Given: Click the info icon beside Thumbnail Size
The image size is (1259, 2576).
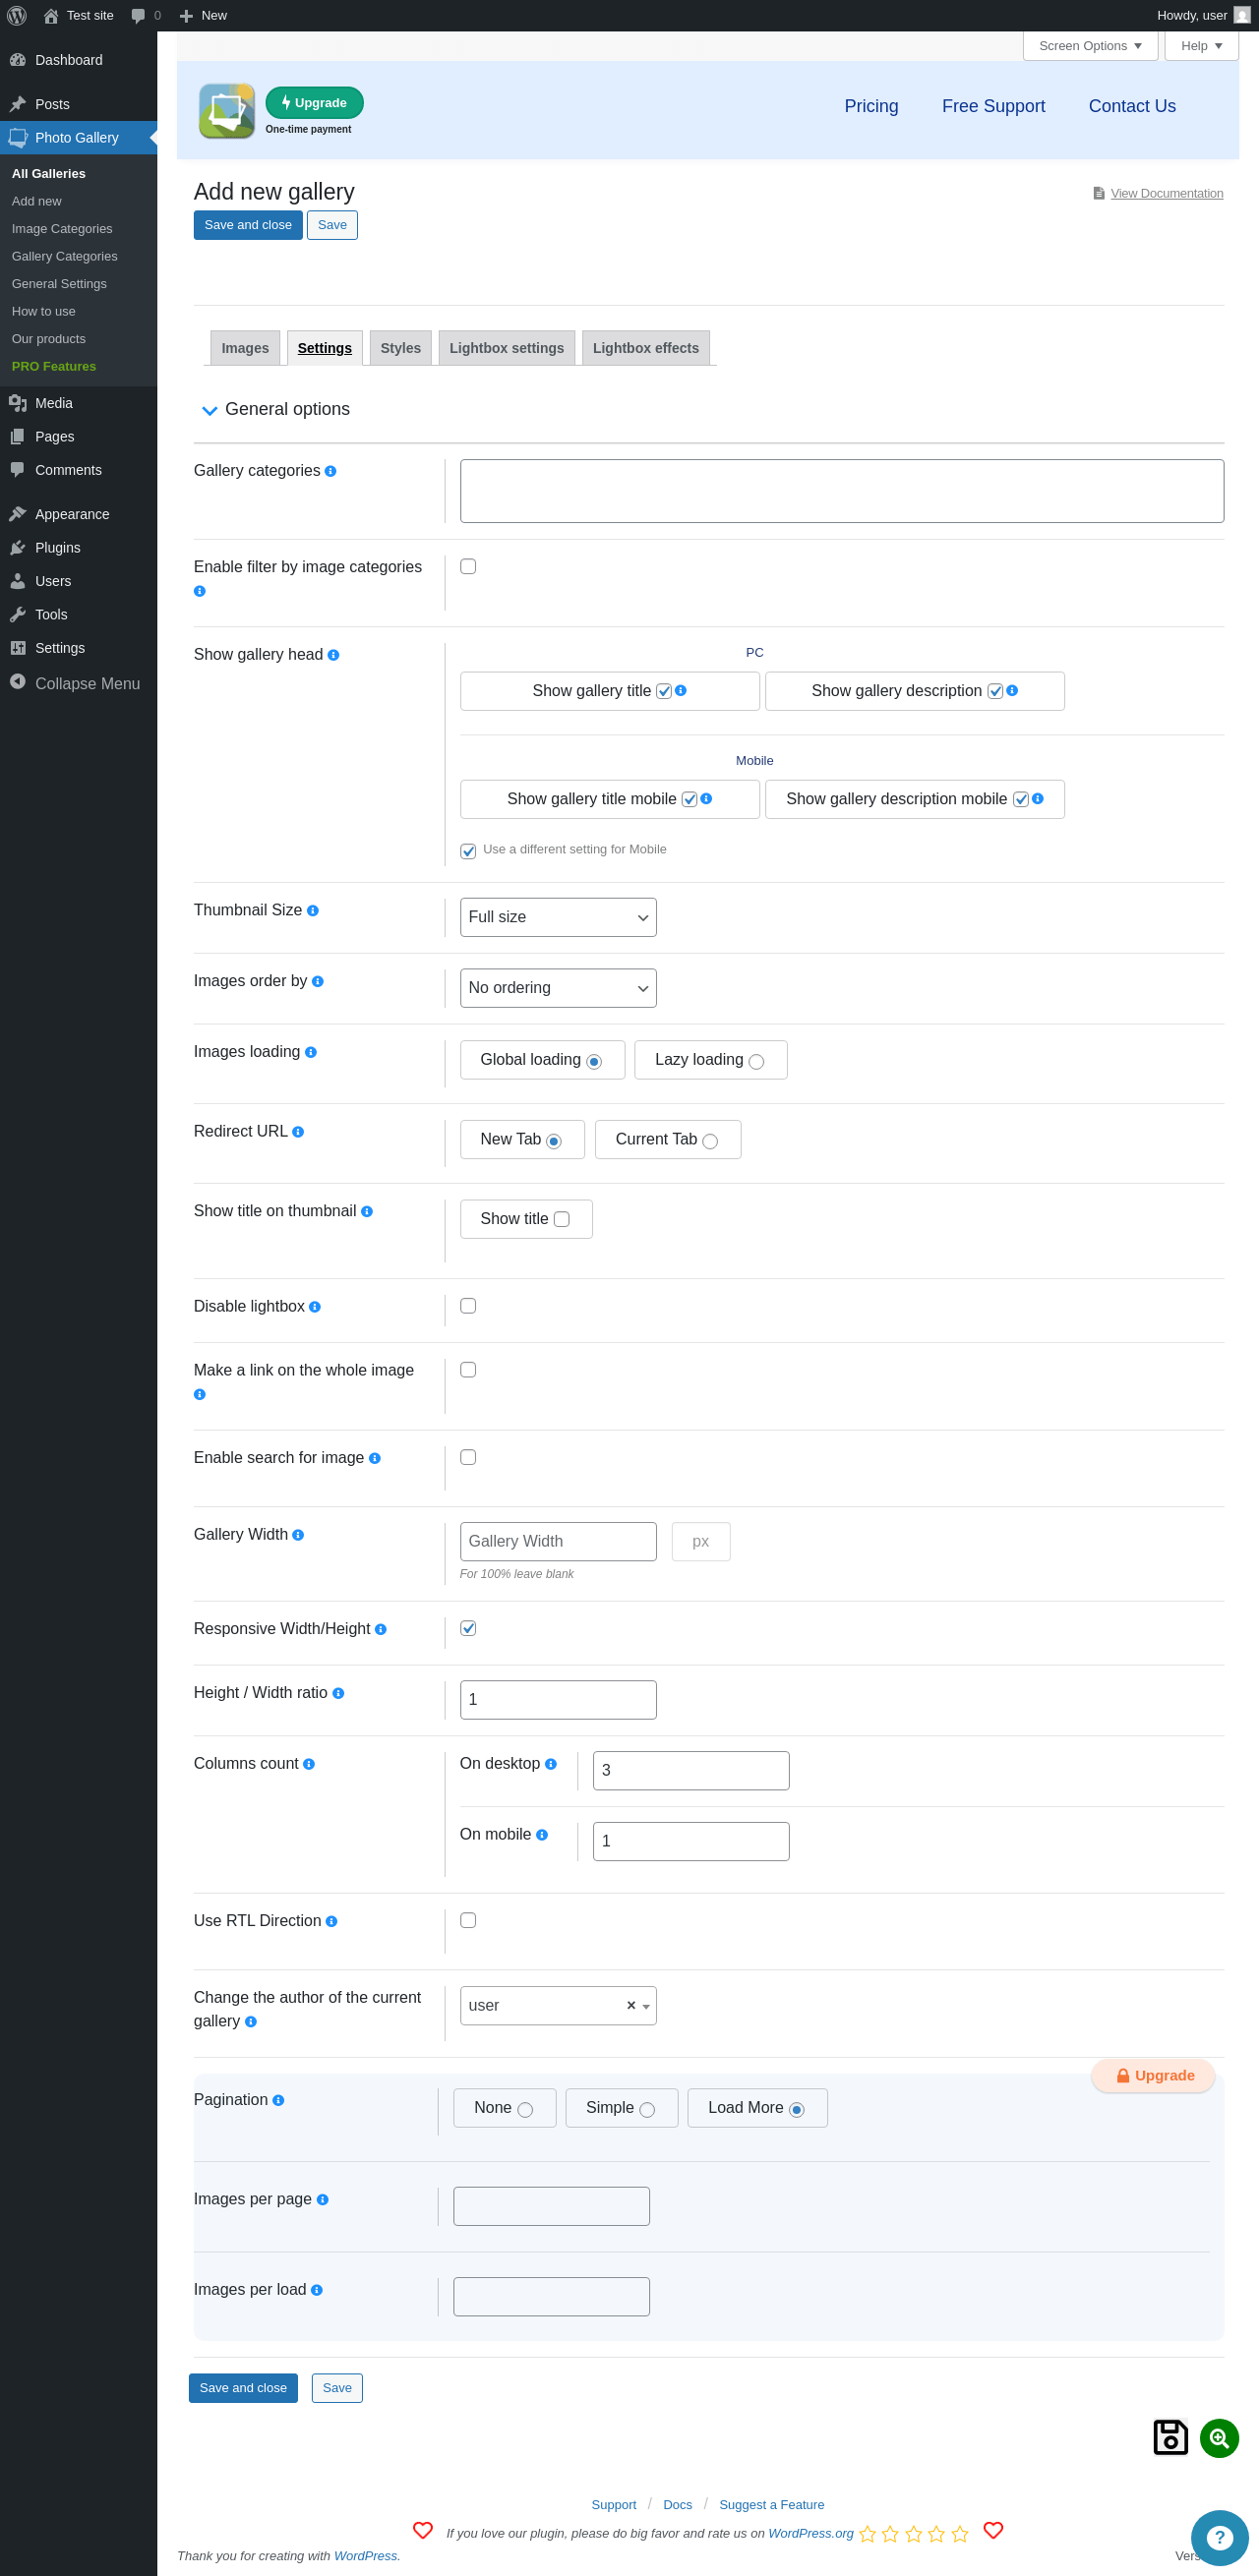Looking at the screenshot, I should (313, 910).
